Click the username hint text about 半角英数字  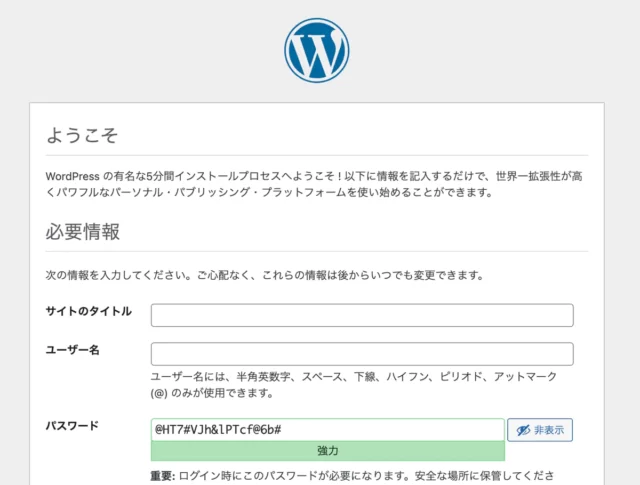pos(353,385)
